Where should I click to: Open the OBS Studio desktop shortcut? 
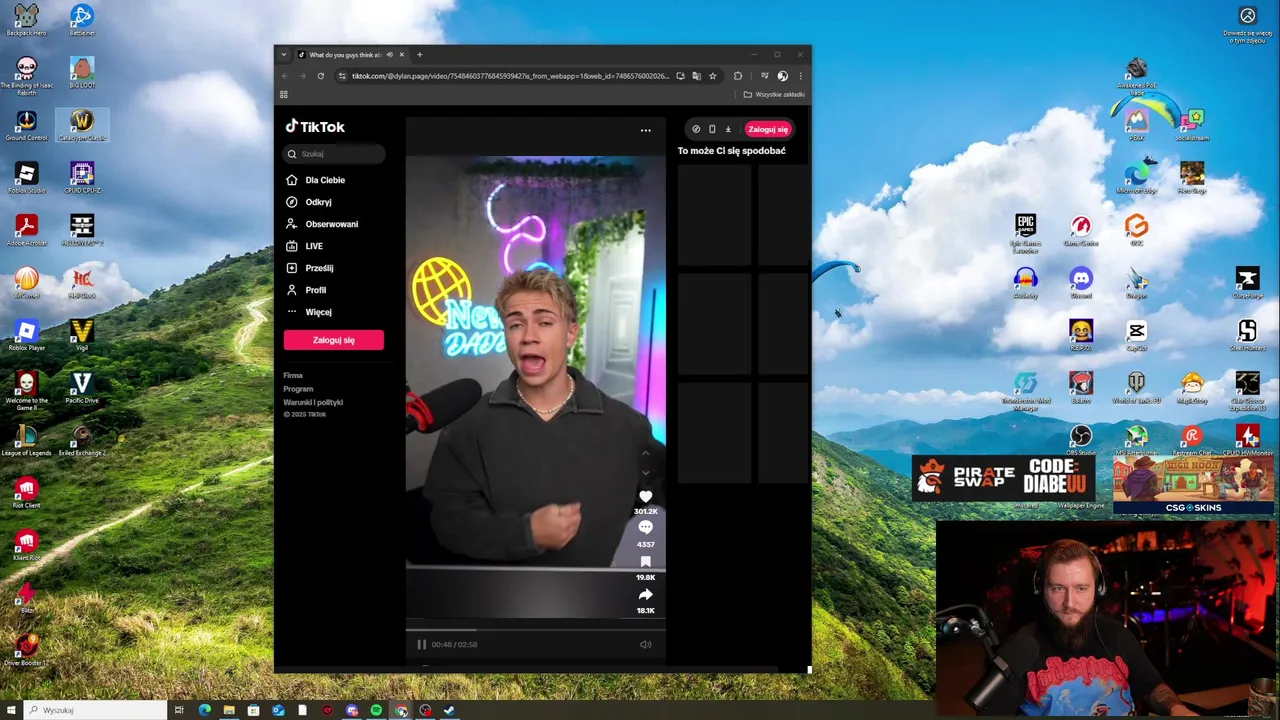pos(1081,440)
